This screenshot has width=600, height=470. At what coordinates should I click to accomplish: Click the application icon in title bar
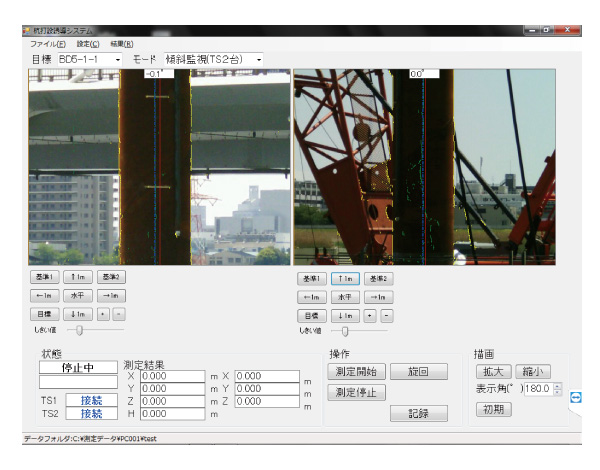pyautogui.click(x=26, y=31)
